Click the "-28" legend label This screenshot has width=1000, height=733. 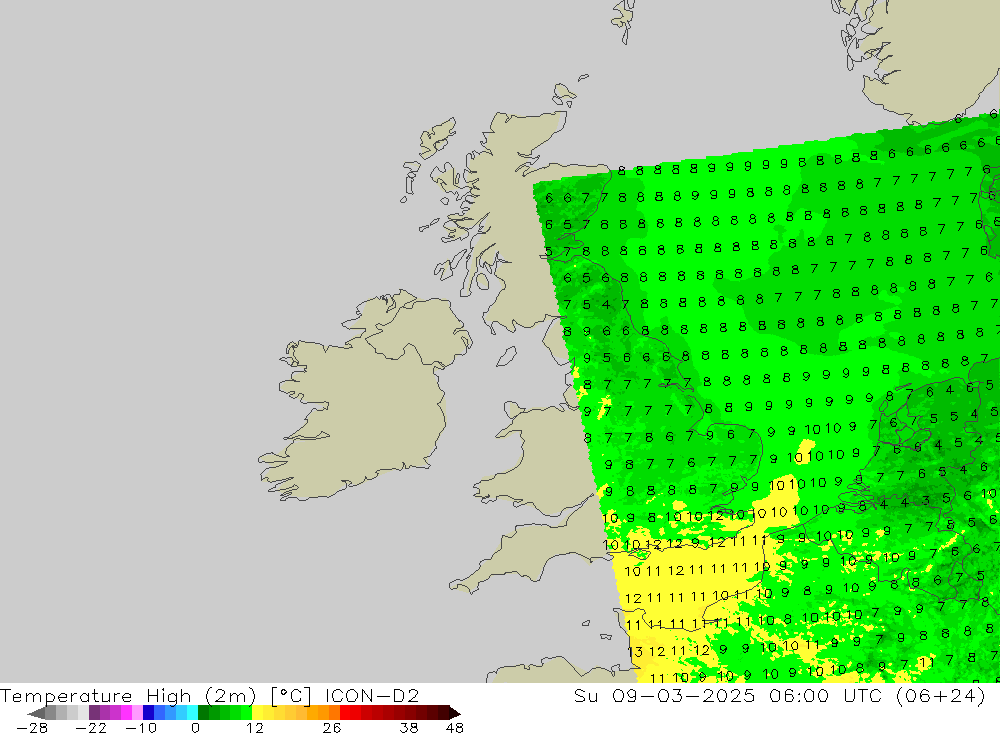point(32,727)
